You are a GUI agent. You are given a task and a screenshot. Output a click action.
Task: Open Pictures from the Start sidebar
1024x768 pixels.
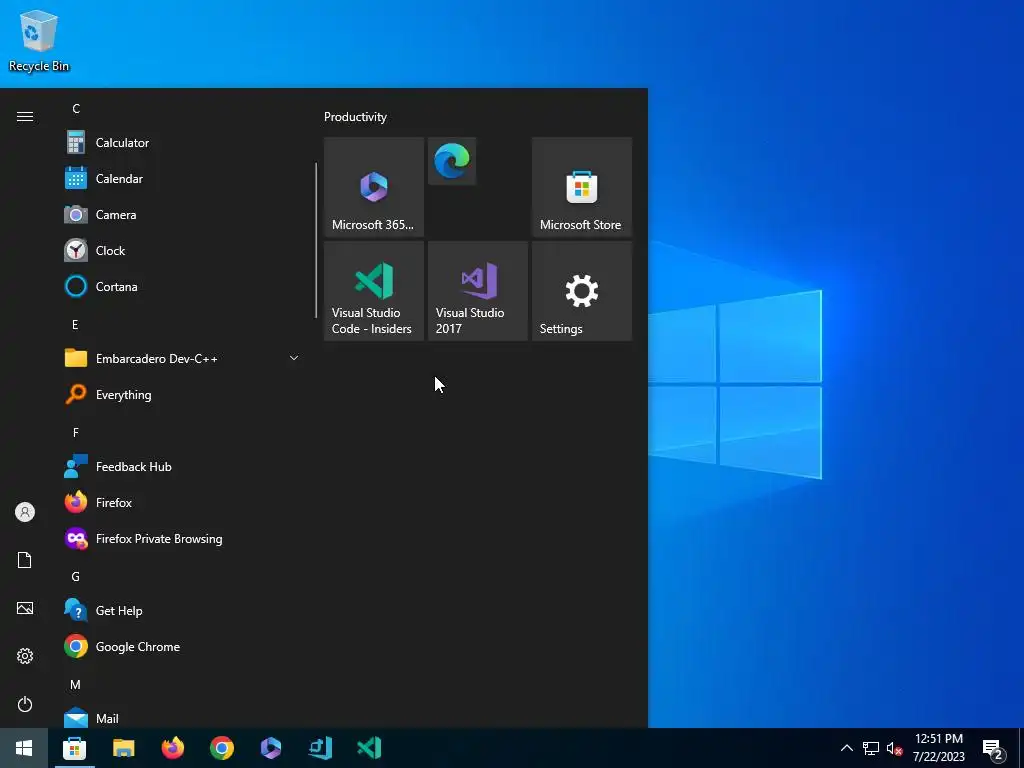point(25,608)
